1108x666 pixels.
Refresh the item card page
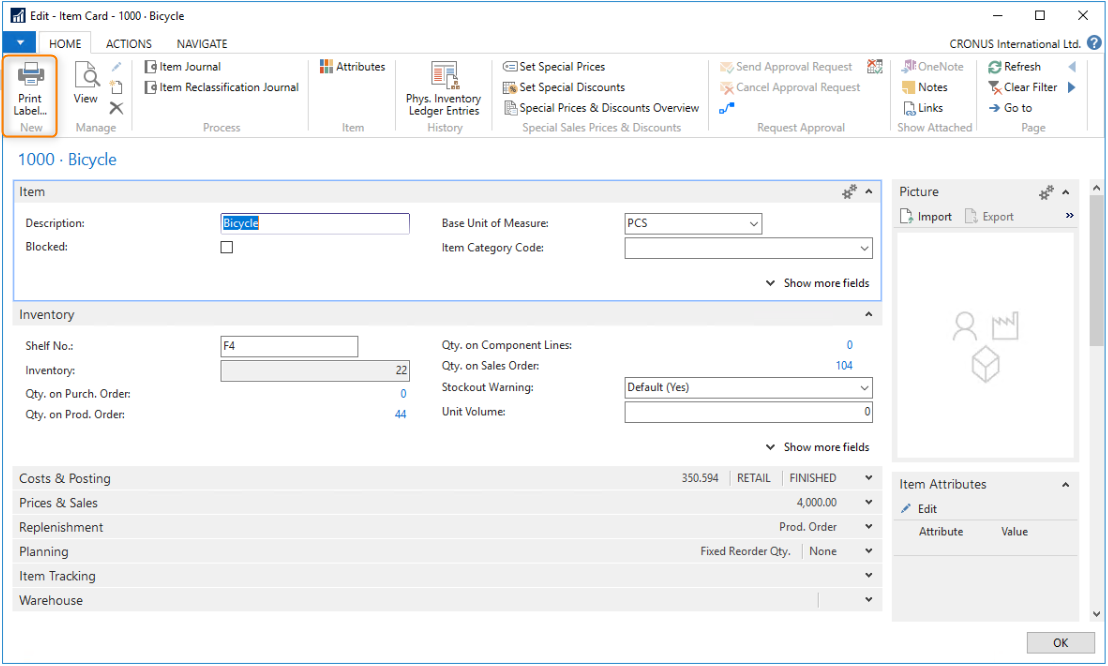(x=1015, y=66)
